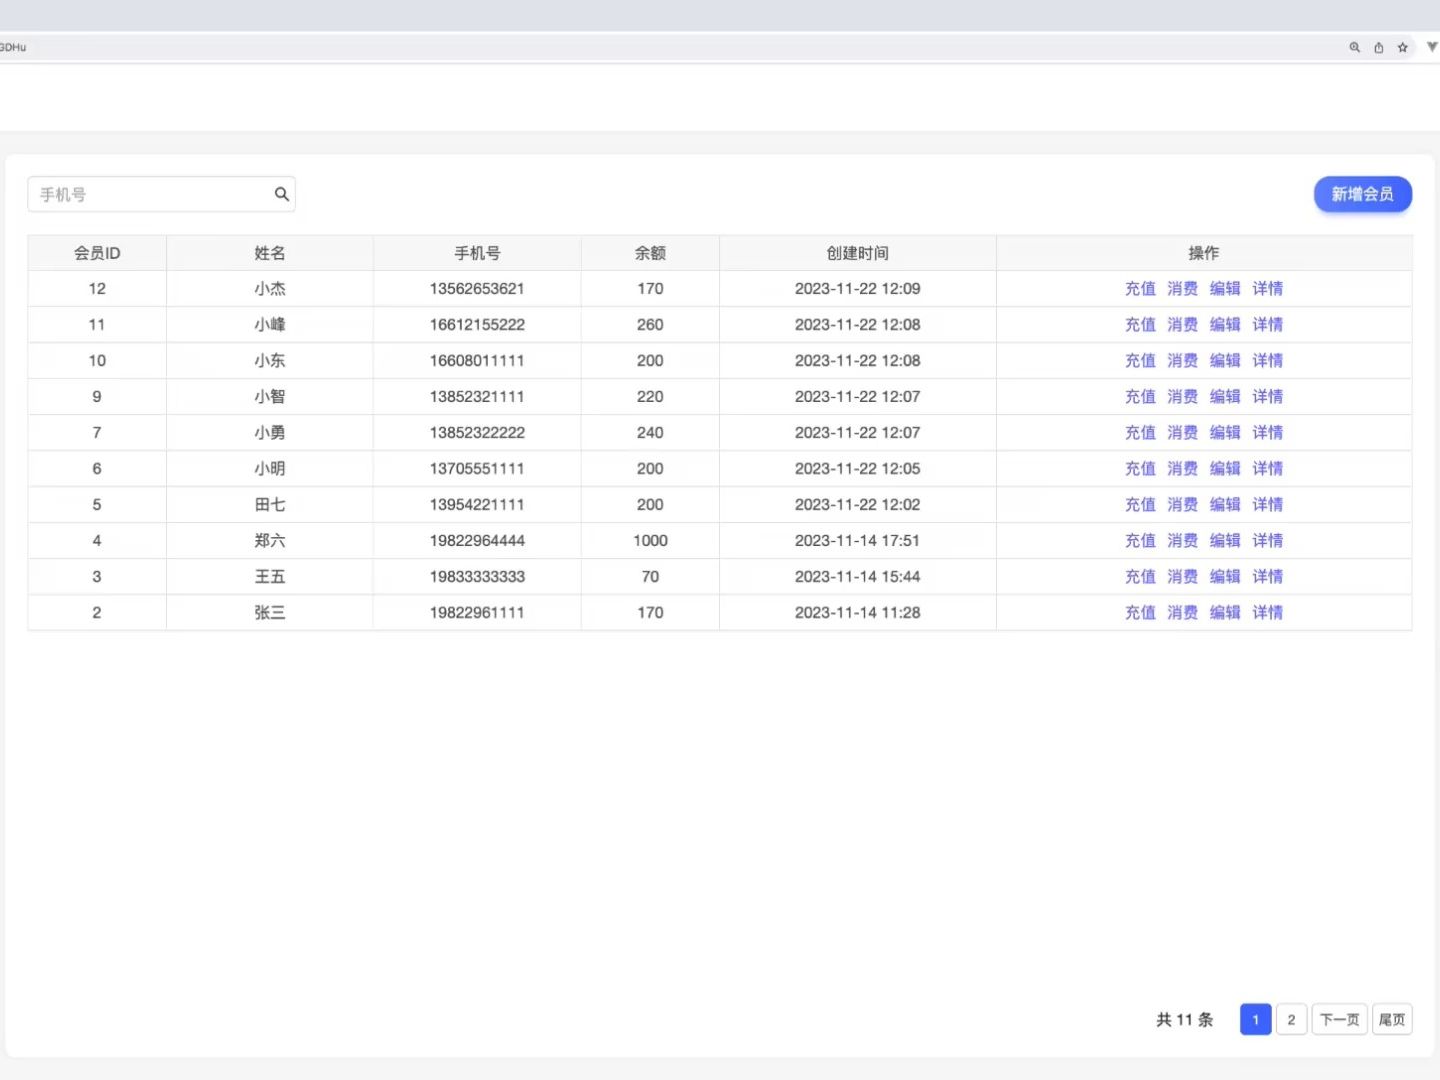The height and width of the screenshot is (1080, 1440).
Task: Go to pagination page 2
Action: point(1291,1019)
